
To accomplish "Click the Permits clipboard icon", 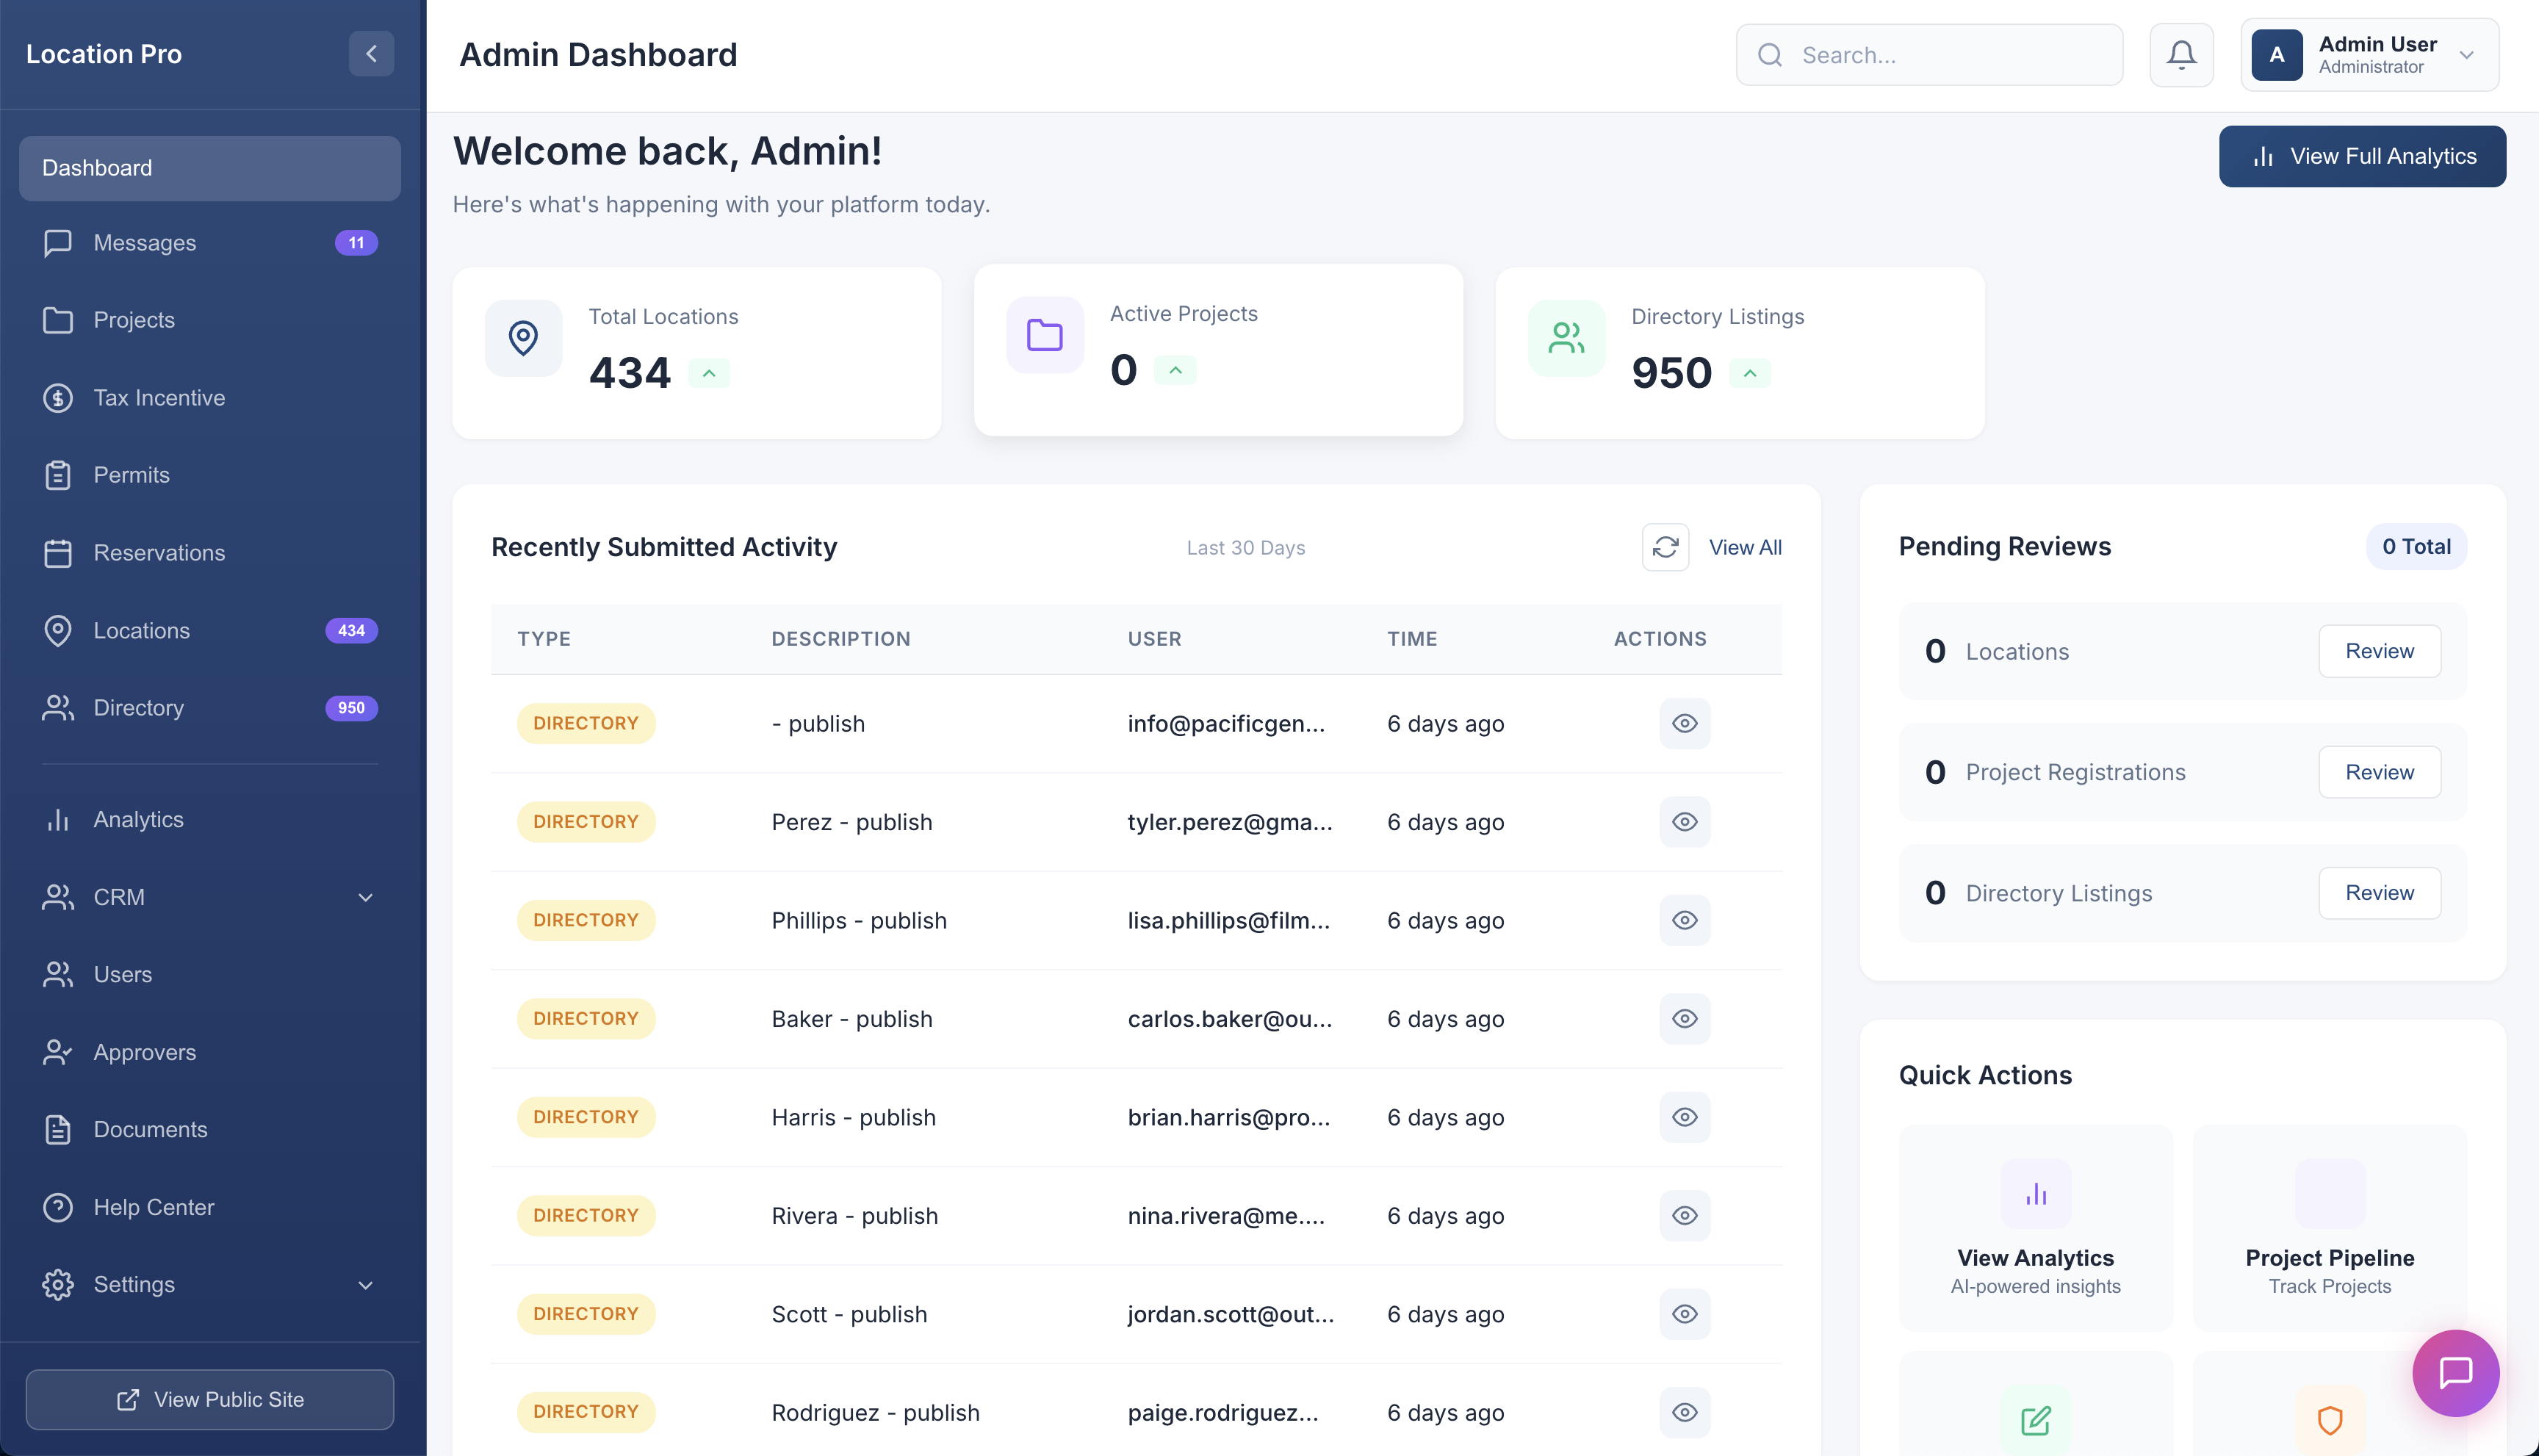I will pos(58,475).
